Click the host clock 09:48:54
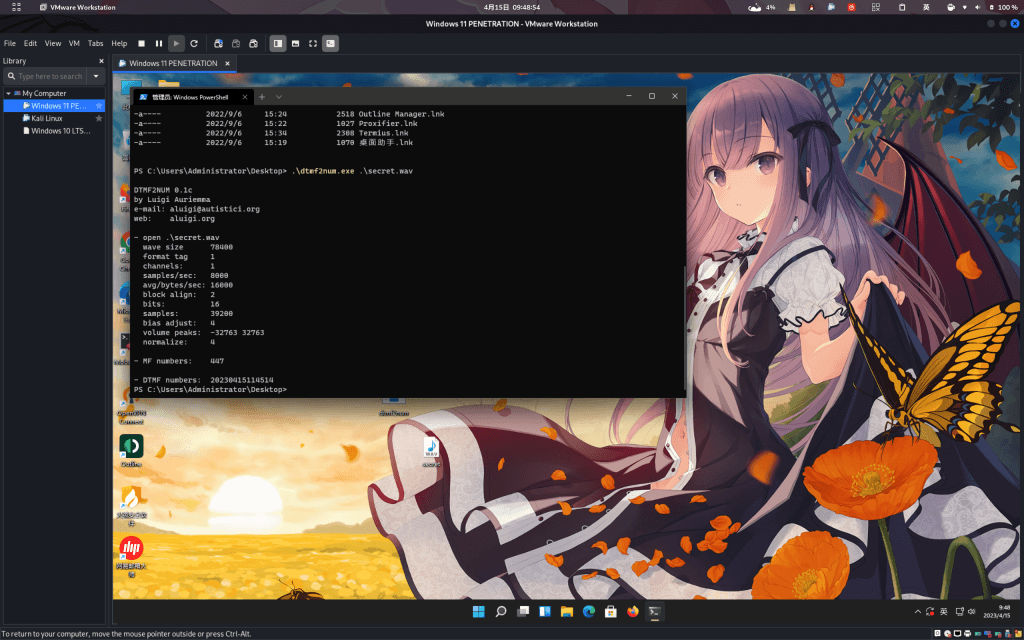1024x640 pixels. [512, 7]
